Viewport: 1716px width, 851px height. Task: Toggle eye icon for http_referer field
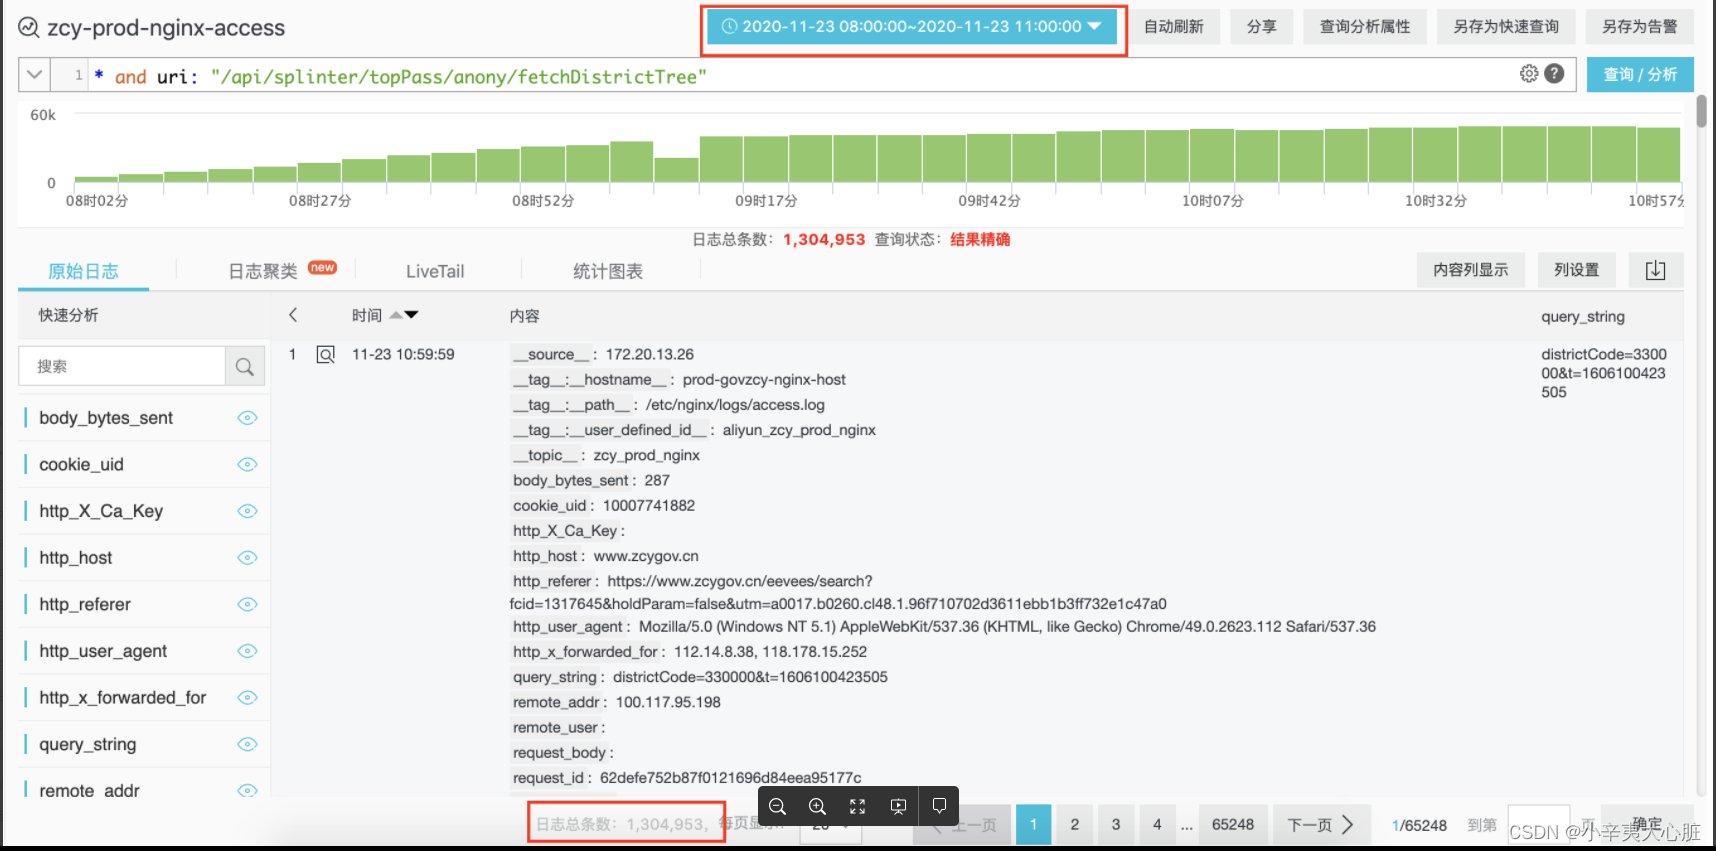247,604
